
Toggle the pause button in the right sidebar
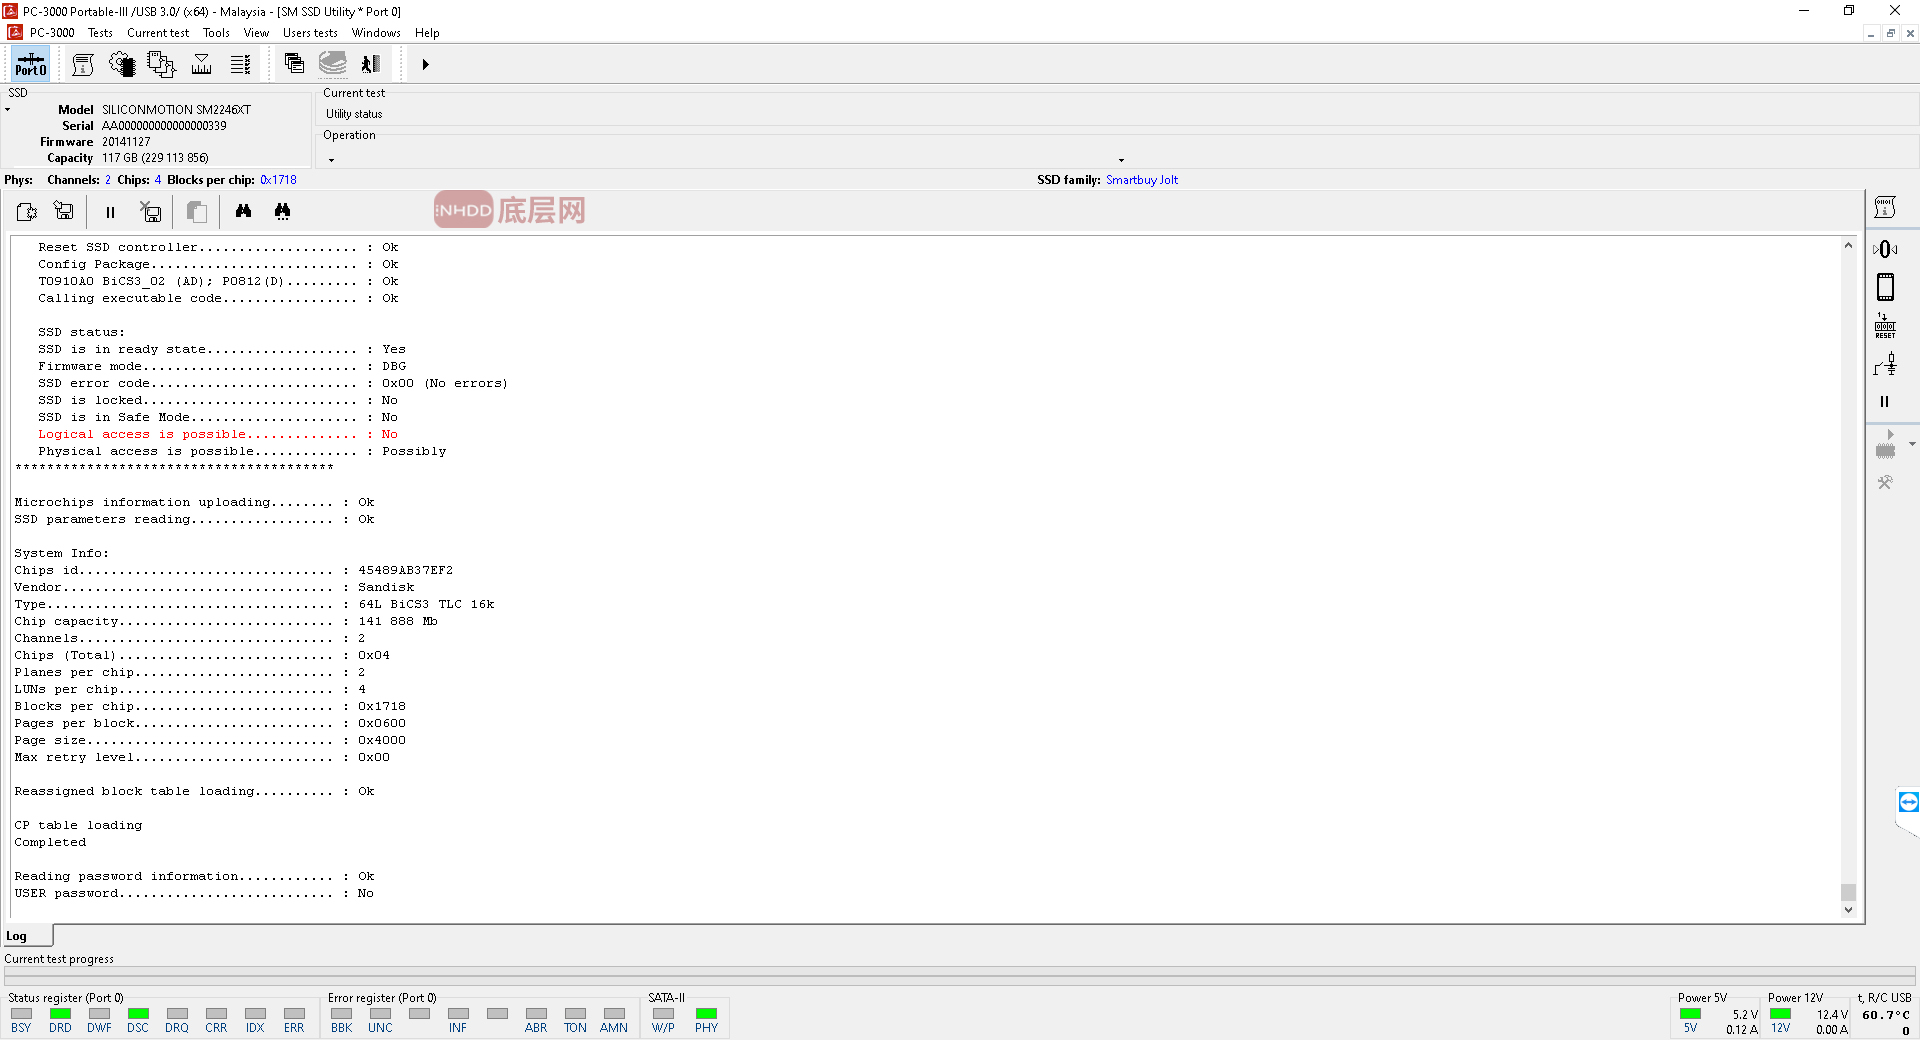click(x=1884, y=402)
